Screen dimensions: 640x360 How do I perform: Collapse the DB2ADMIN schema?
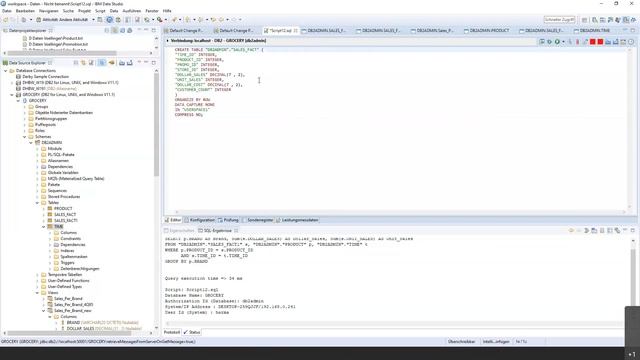click(31, 143)
